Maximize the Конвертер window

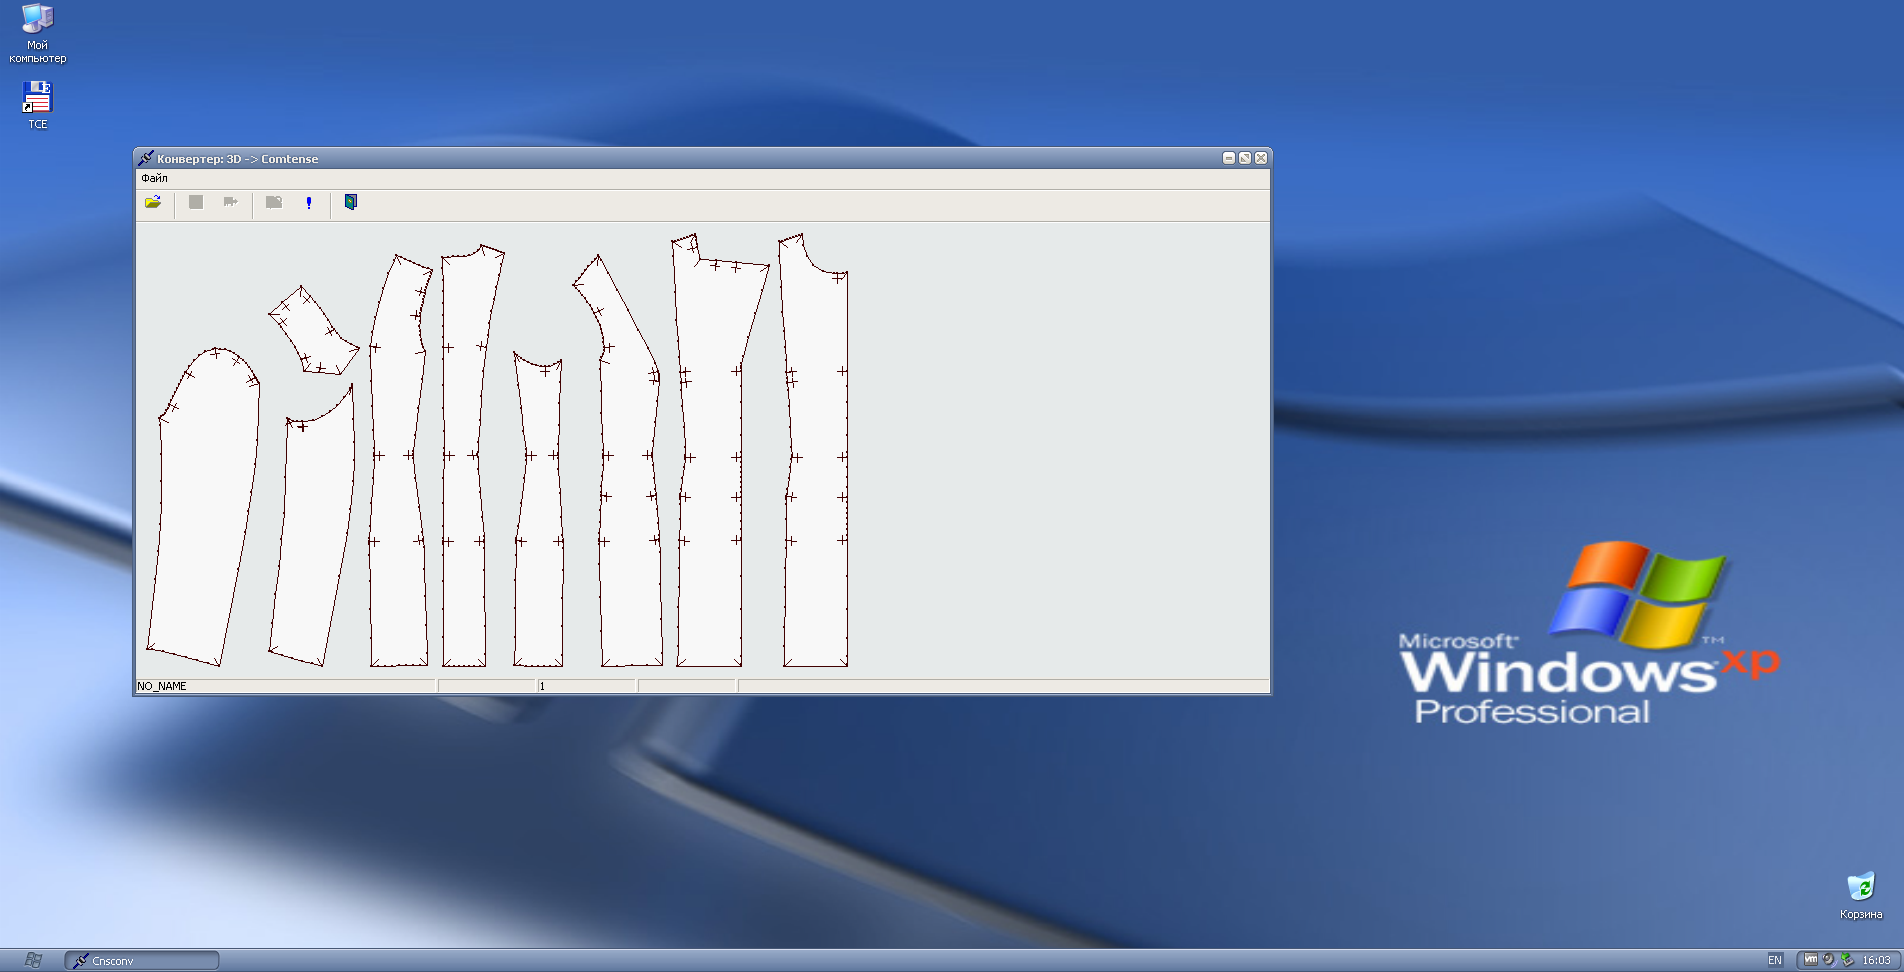(1245, 158)
